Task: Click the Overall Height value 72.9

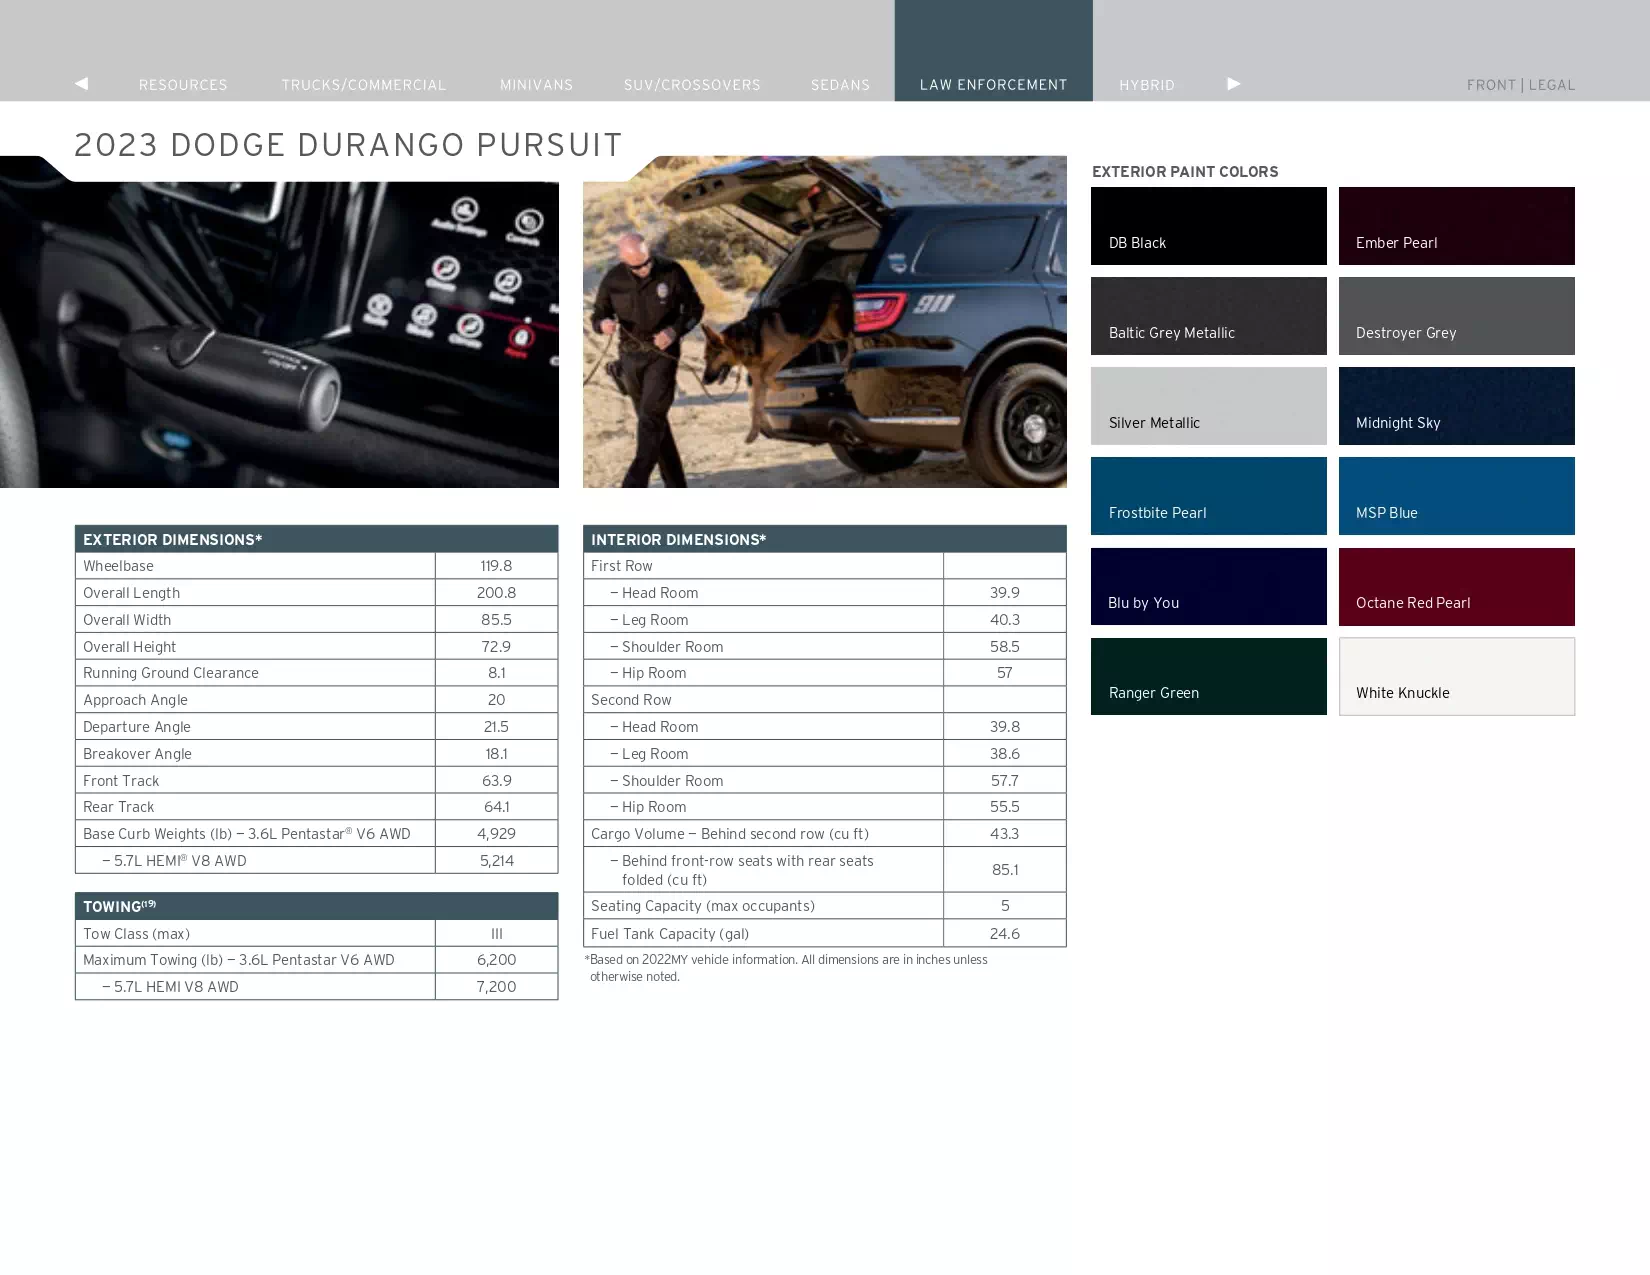Action: pyautogui.click(x=496, y=647)
